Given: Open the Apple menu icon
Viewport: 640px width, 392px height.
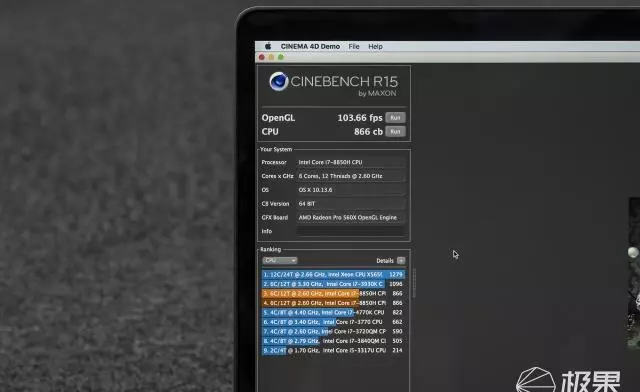Looking at the screenshot, I should point(268,46).
